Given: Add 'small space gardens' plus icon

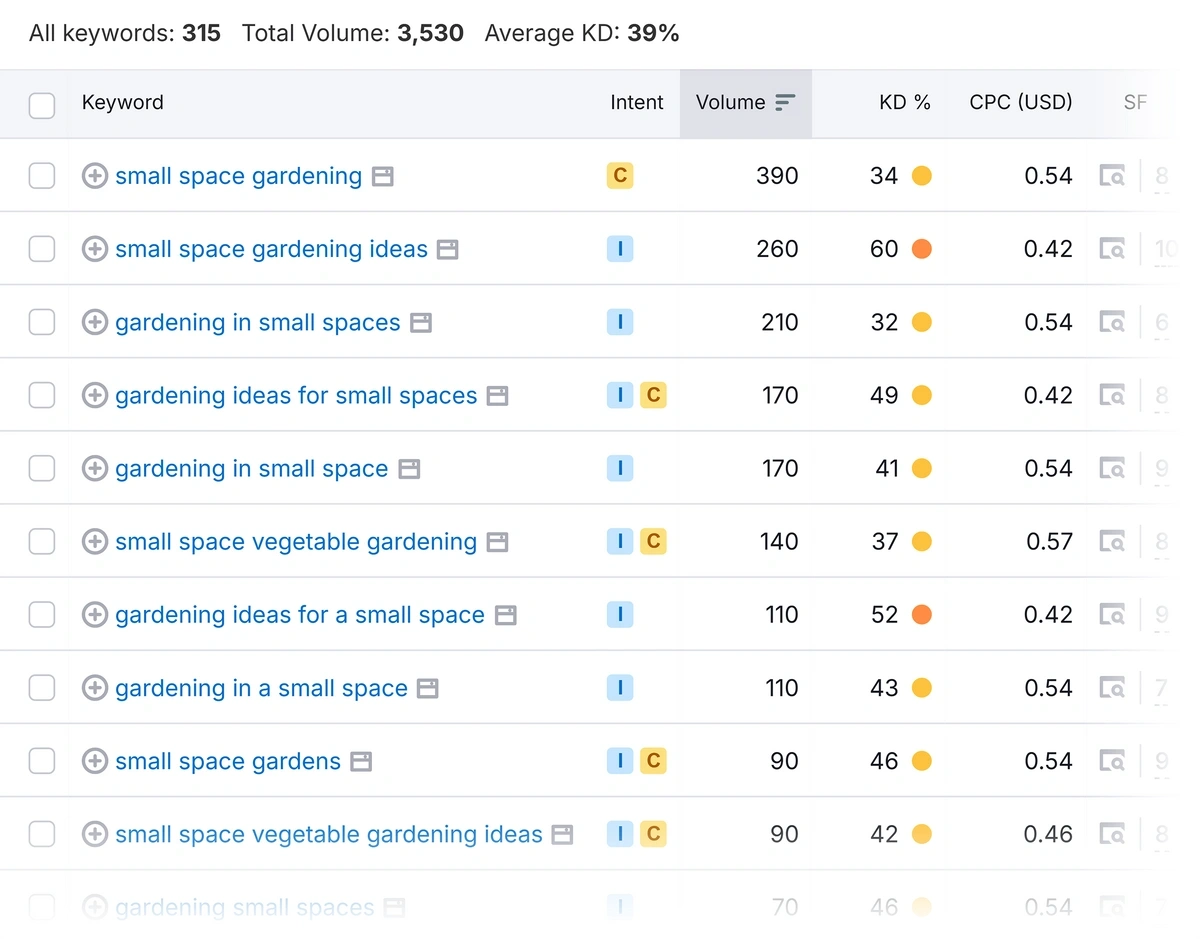Looking at the screenshot, I should (x=94, y=761).
